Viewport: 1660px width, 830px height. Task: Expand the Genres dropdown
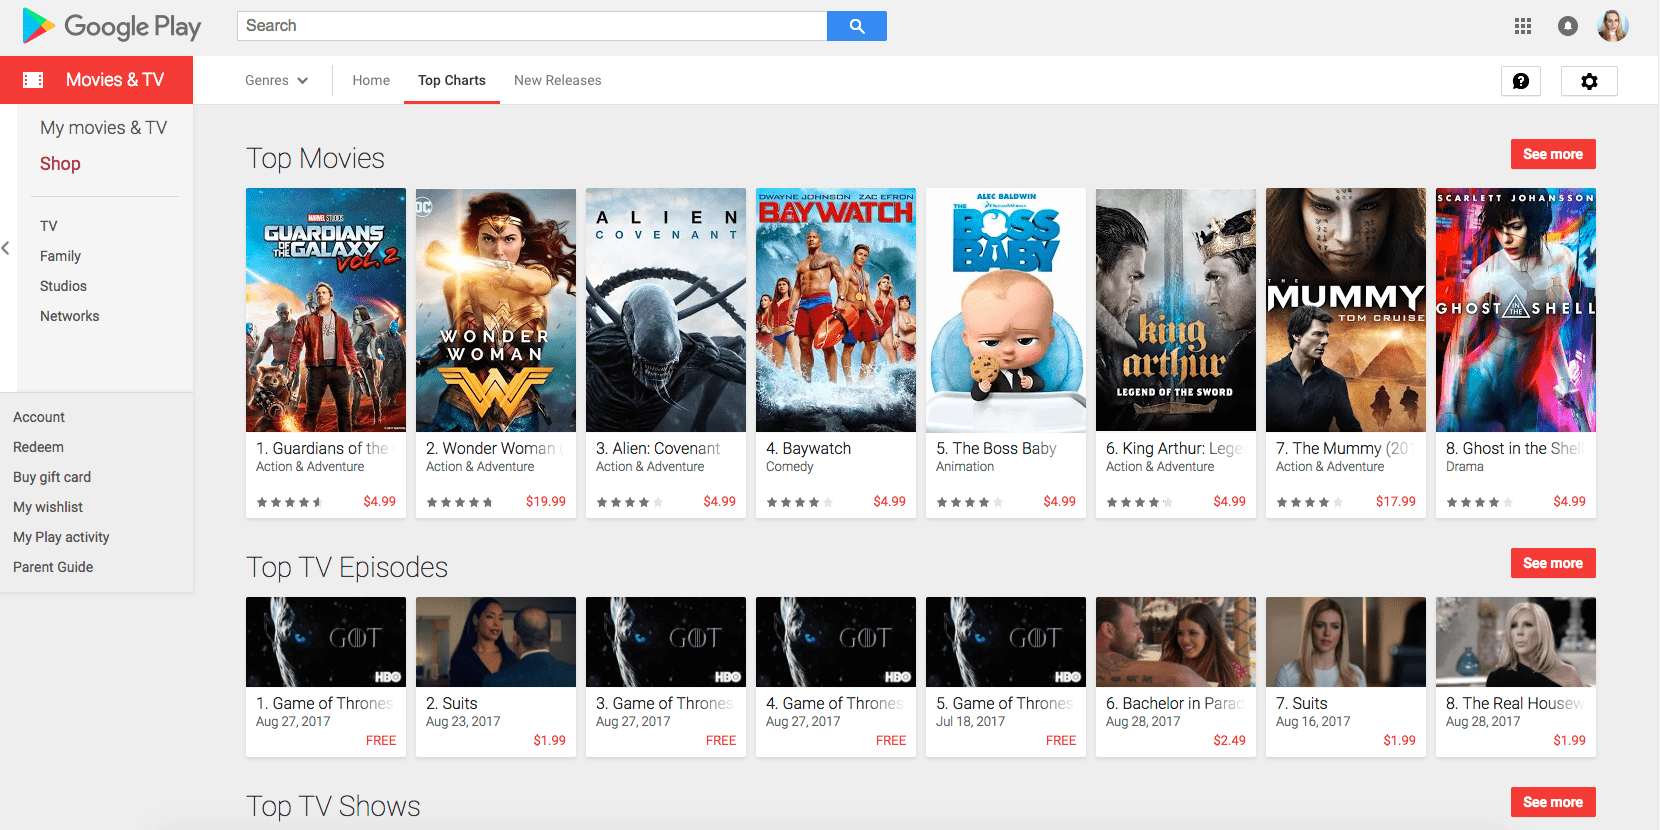276,81
